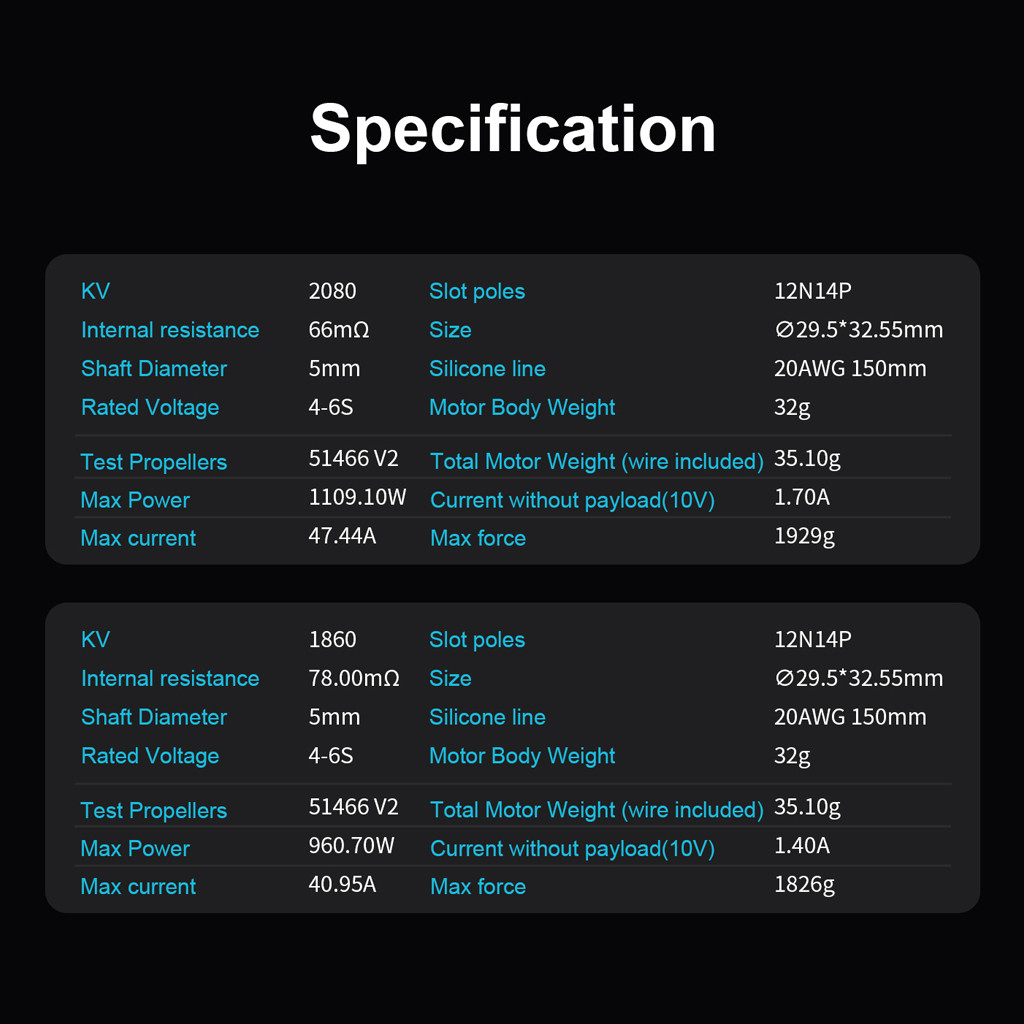Screen dimensions: 1024x1024
Task: Click the 1109.10W max power value
Action: click(x=357, y=497)
